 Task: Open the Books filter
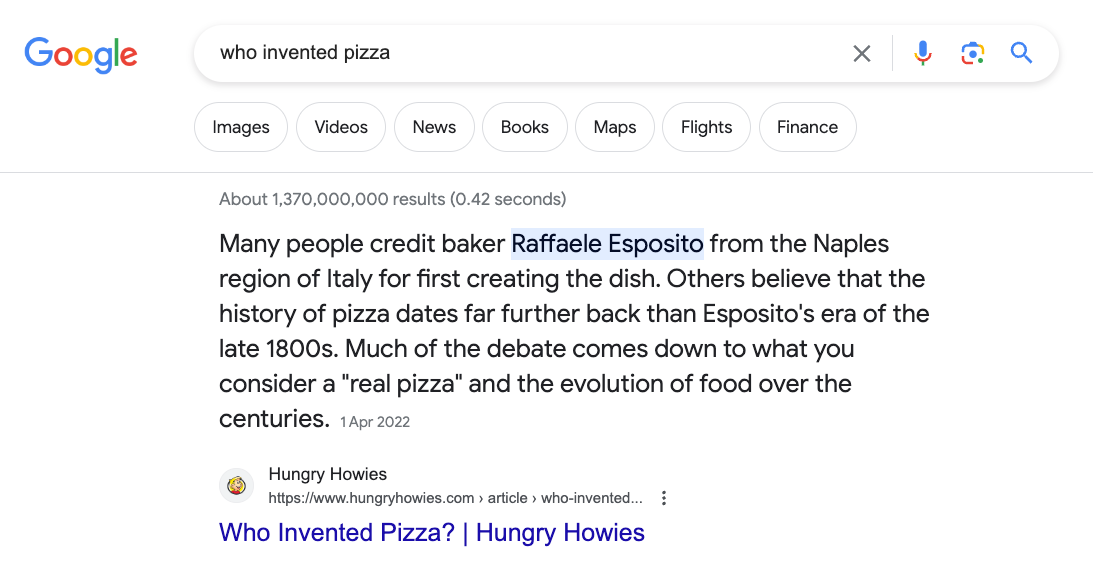click(525, 127)
